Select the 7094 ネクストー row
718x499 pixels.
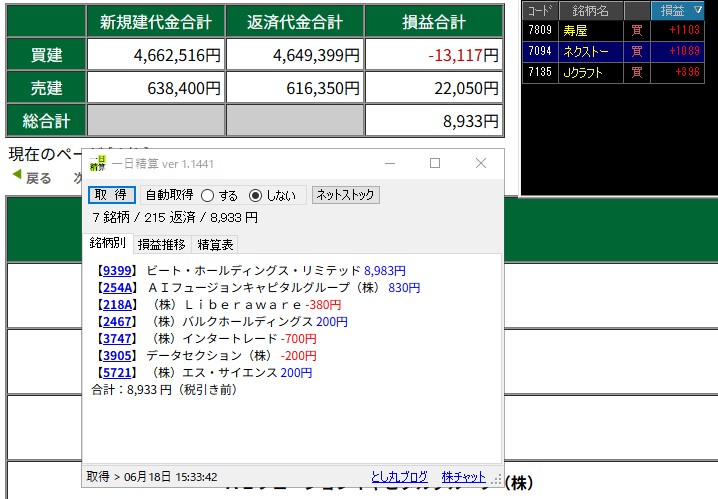point(619,50)
